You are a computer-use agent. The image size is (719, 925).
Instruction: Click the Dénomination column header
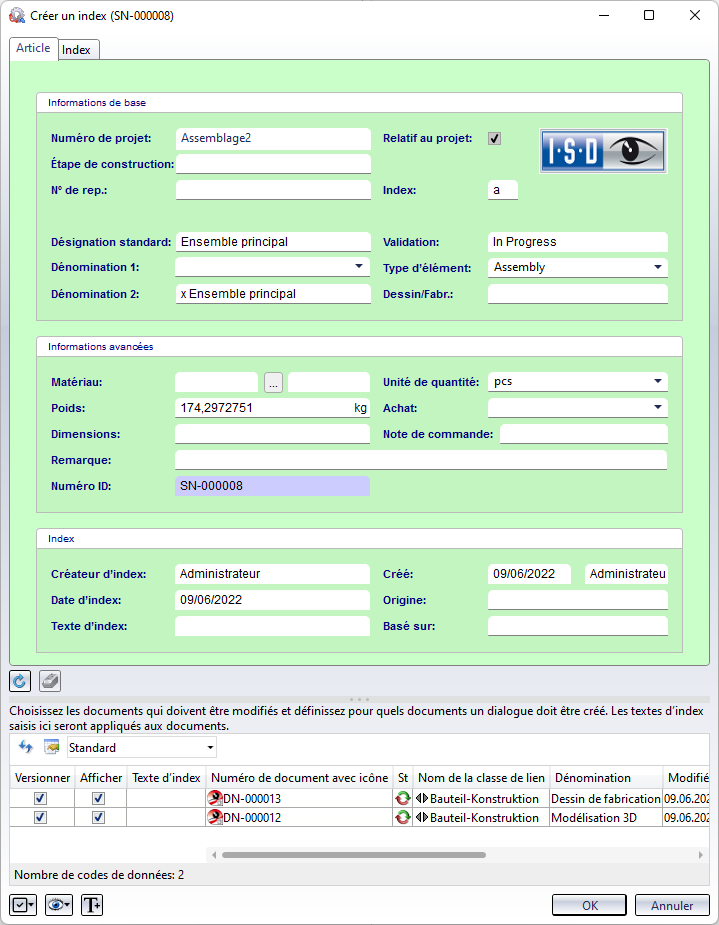606,778
